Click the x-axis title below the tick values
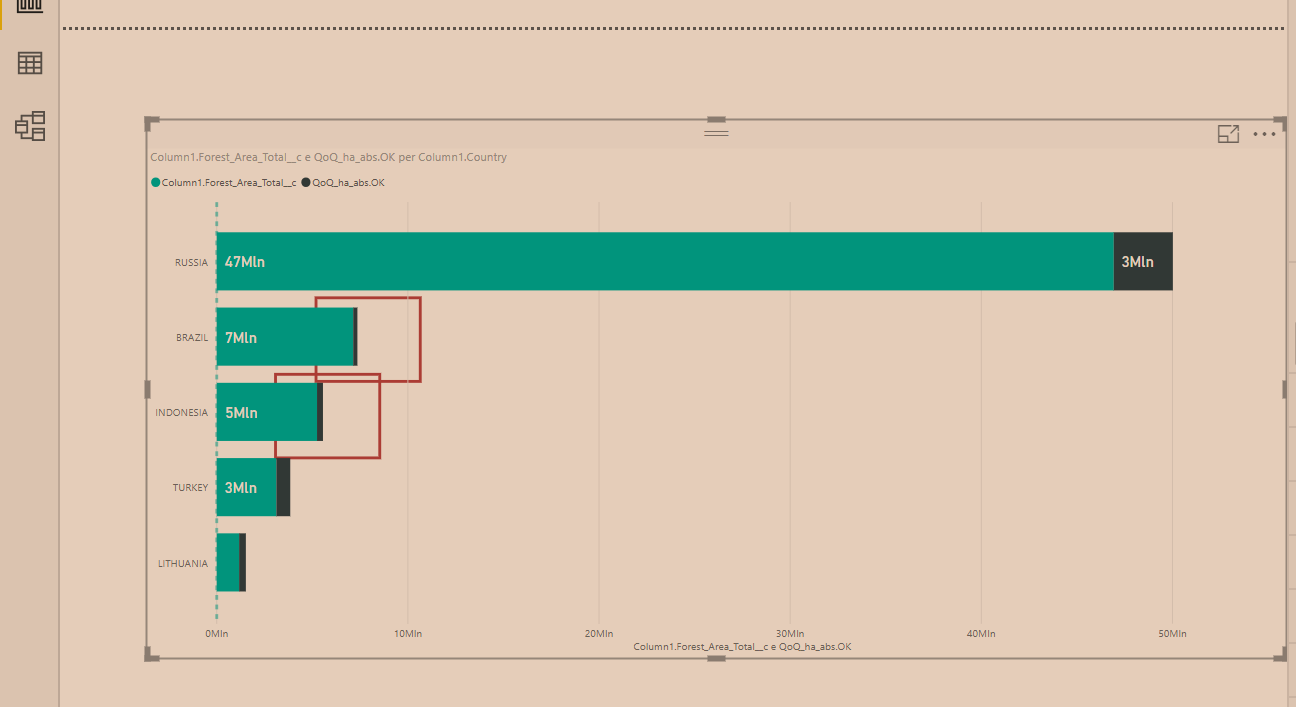 [x=742, y=647]
